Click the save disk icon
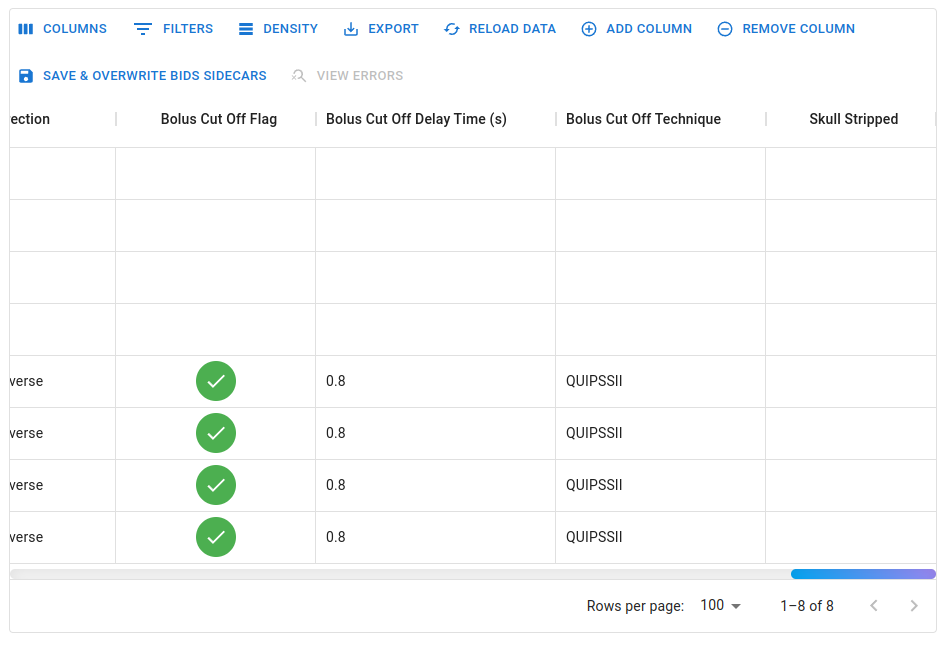 tap(26, 76)
